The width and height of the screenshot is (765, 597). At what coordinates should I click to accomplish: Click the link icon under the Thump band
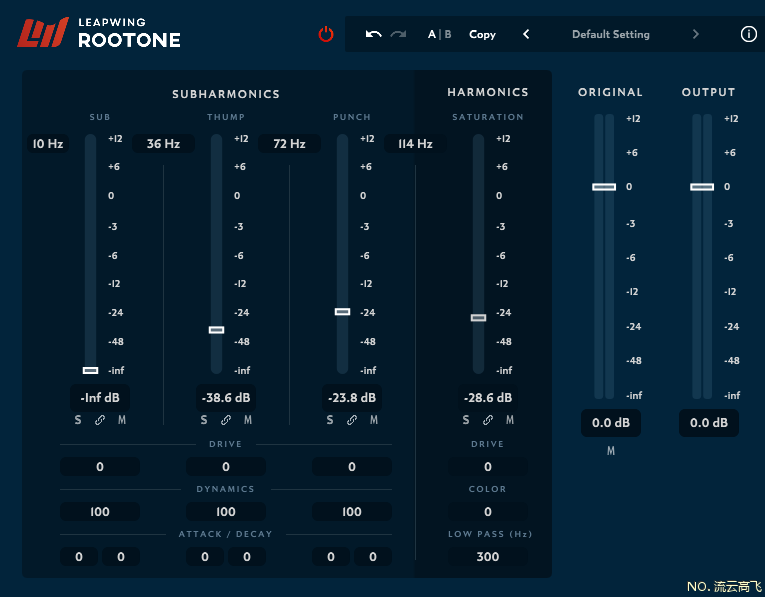point(226,420)
